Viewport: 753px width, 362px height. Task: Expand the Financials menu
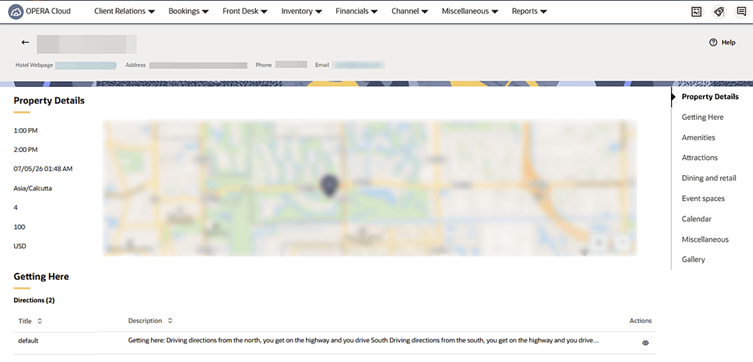[x=356, y=11]
